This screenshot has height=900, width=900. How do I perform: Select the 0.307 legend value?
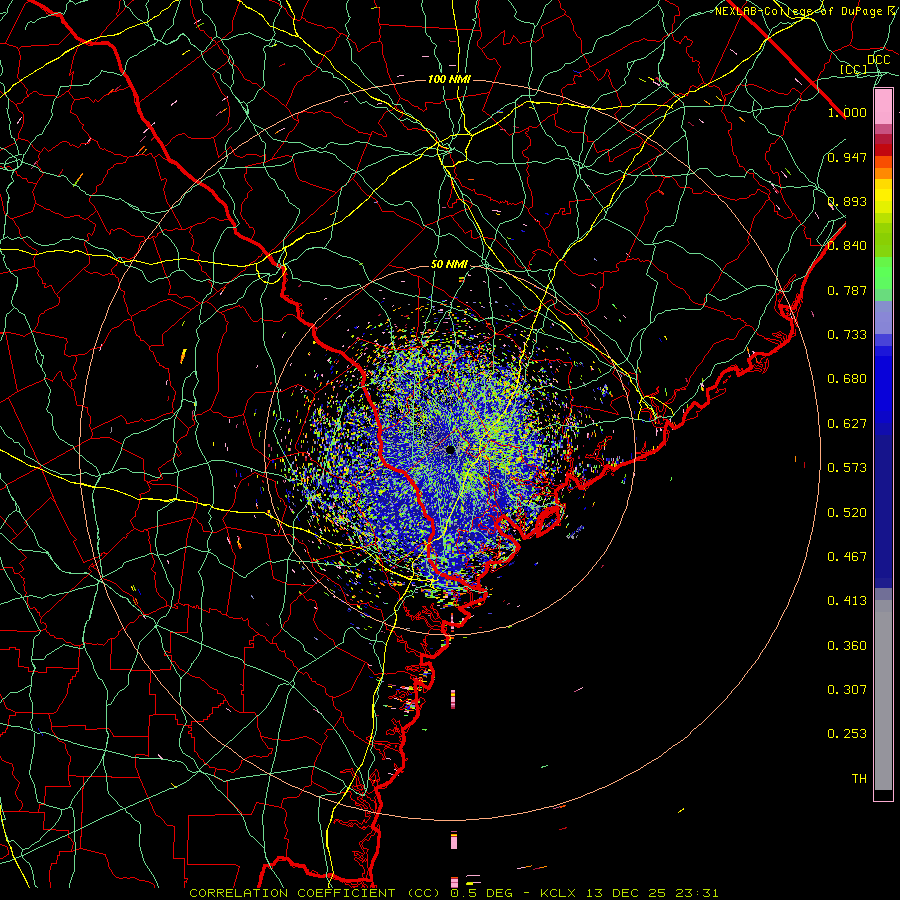pos(847,690)
